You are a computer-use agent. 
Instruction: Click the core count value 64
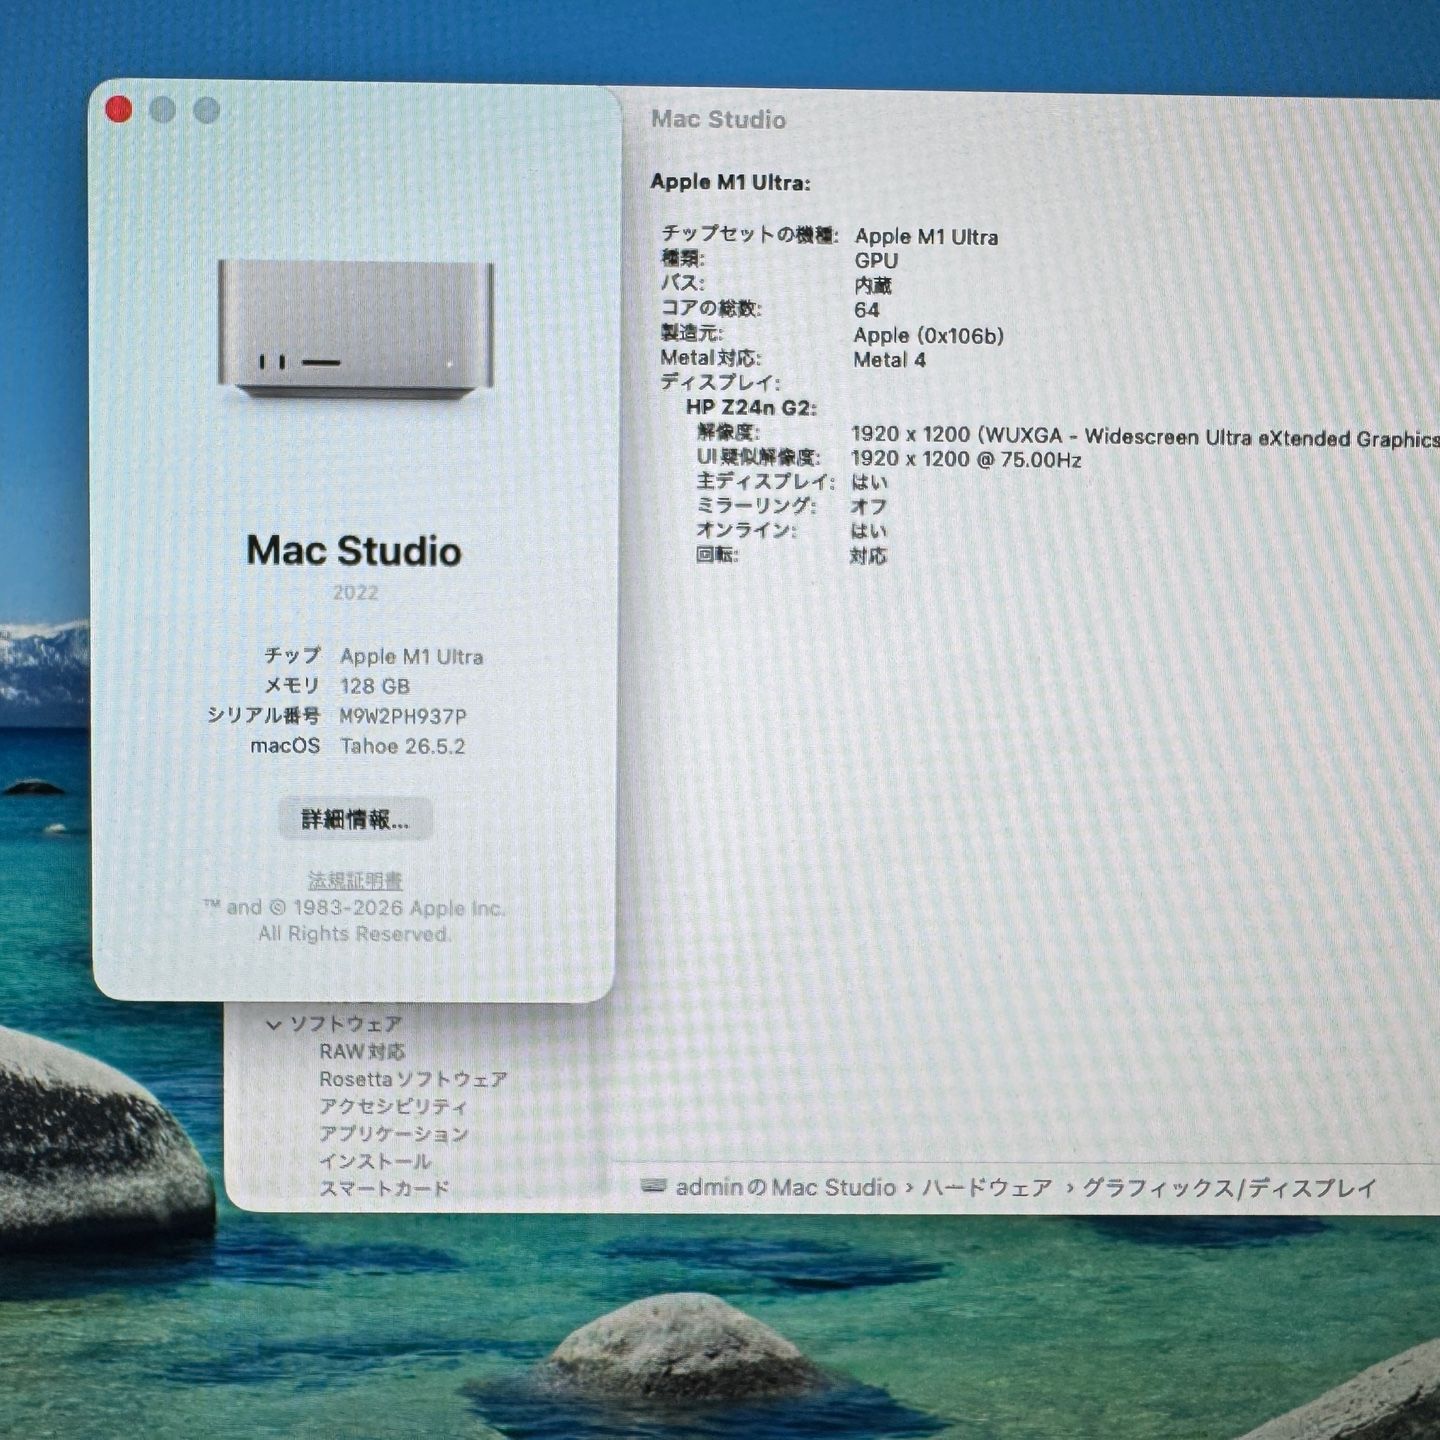(867, 310)
